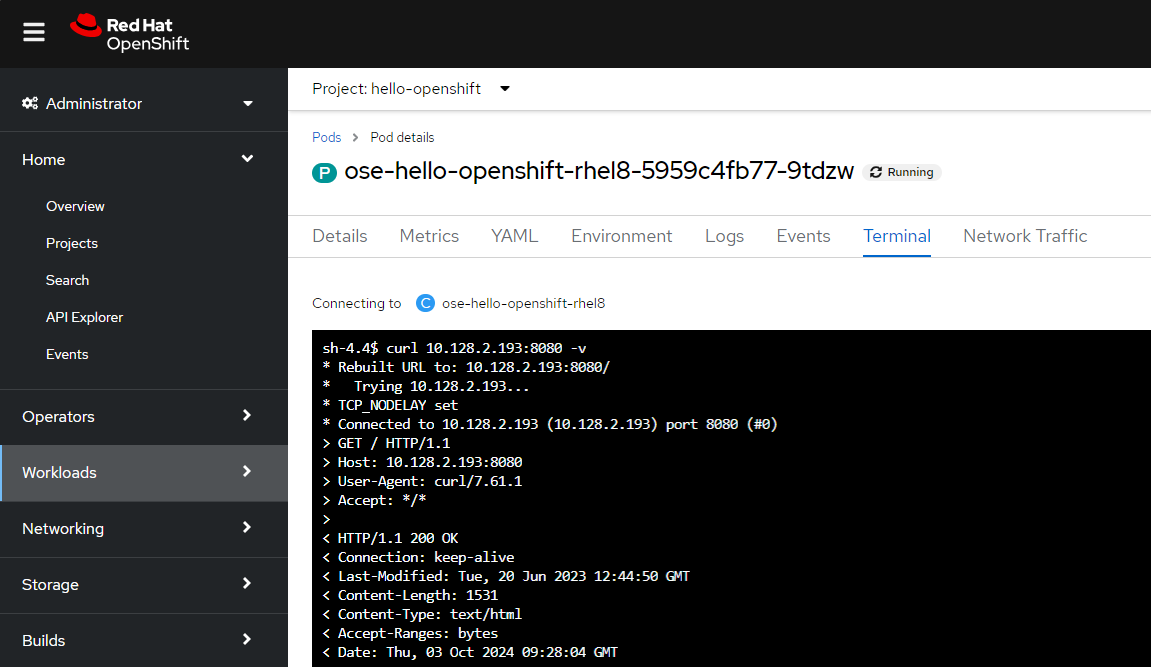Click the 'Connection: keep-alive' terminal line
Image resolution: width=1151 pixels, height=667 pixels.
click(418, 557)
